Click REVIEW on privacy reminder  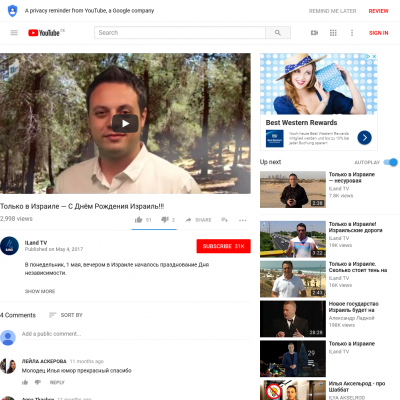click(378, 11)
